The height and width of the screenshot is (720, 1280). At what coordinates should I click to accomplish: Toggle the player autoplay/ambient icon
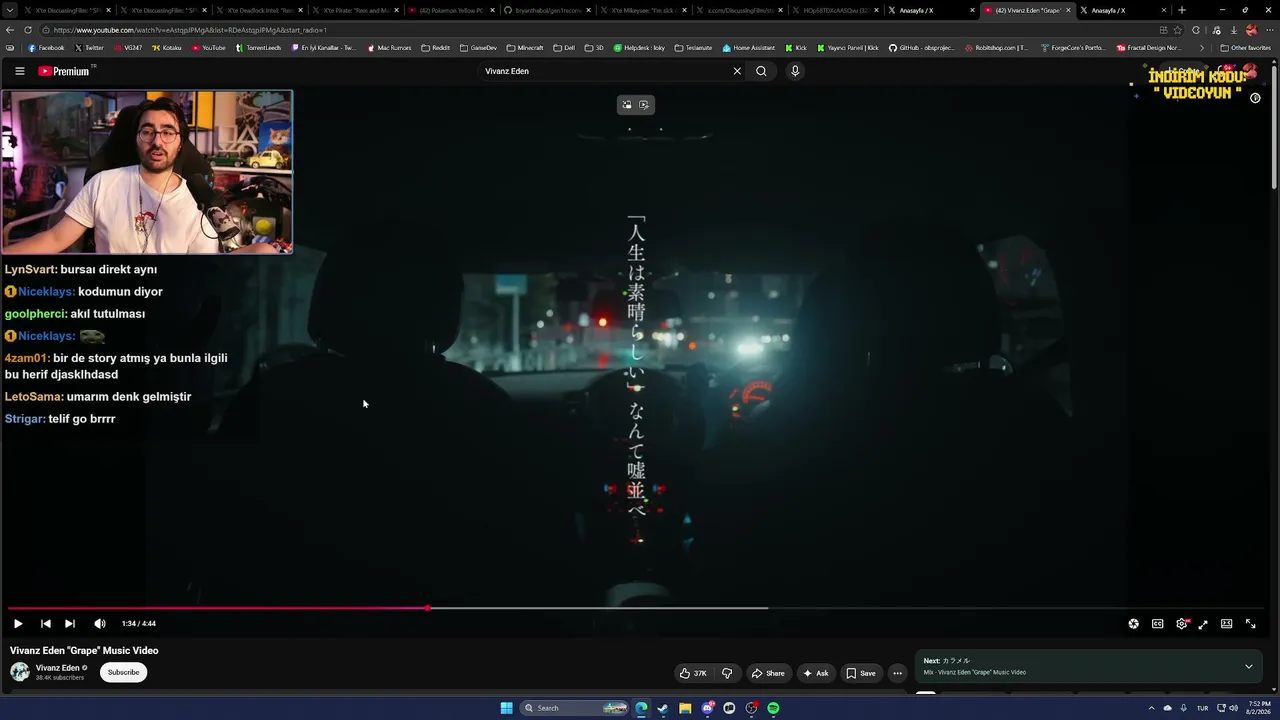pyautogui.click(x=1133, y=624)
